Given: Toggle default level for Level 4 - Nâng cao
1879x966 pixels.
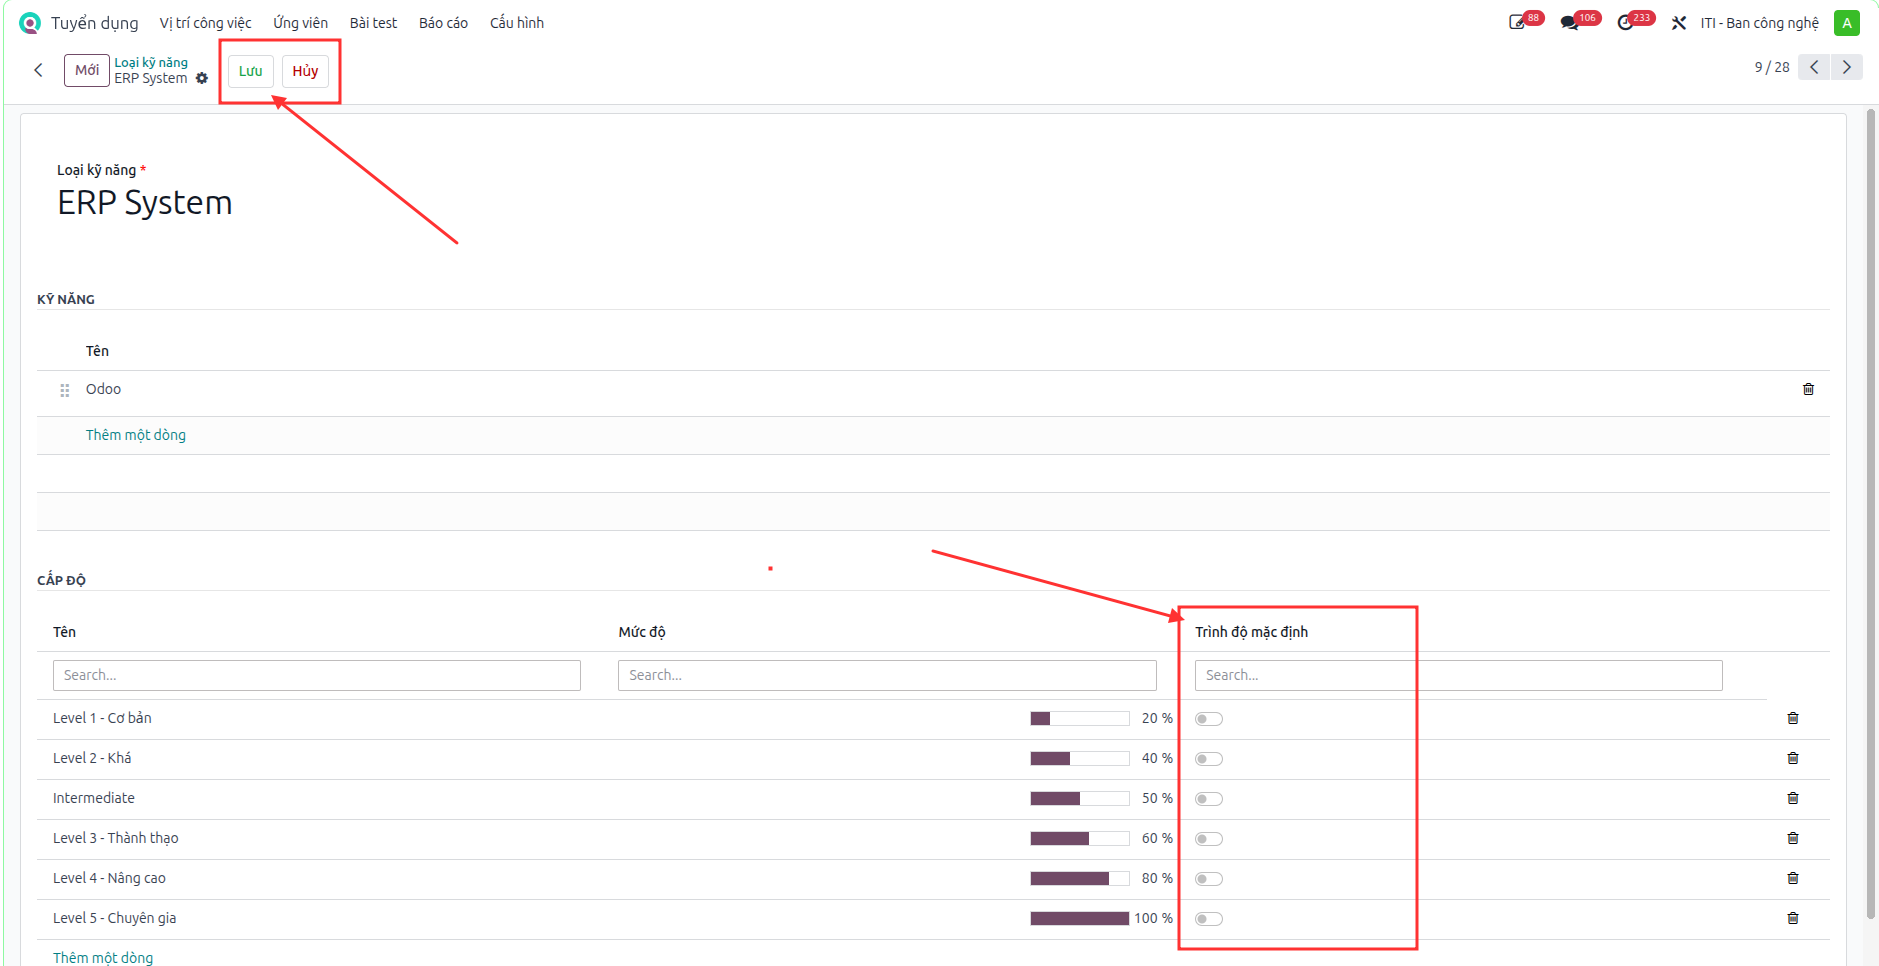Looking at the screenshot, I should (x=1209, y=879).
